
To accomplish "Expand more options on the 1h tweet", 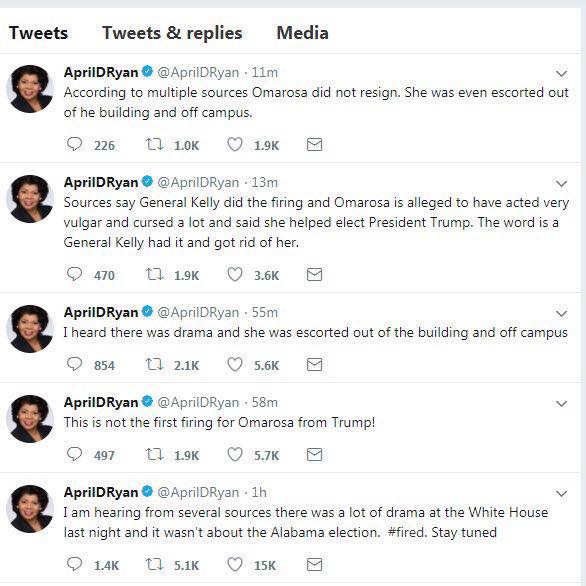I will [x=561, y=494].
